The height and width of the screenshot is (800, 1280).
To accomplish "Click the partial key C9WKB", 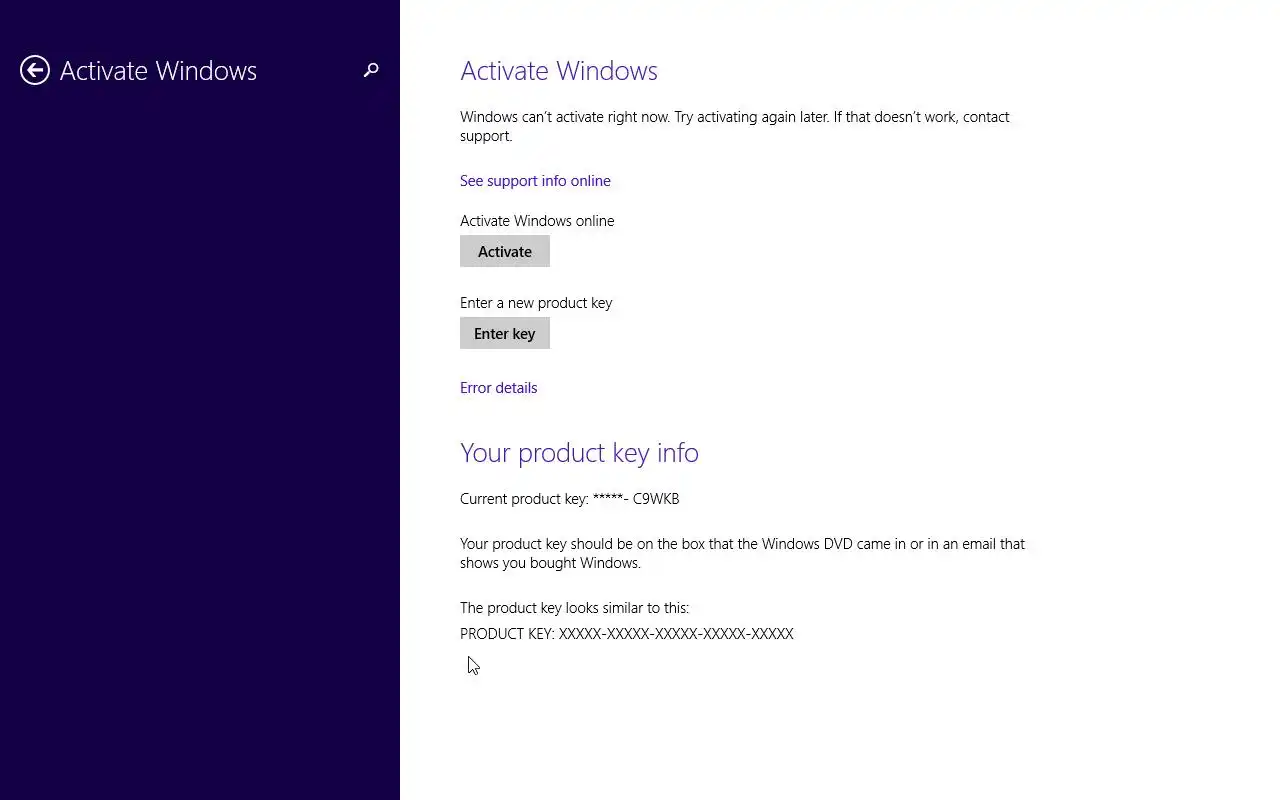I will [656, 498].
